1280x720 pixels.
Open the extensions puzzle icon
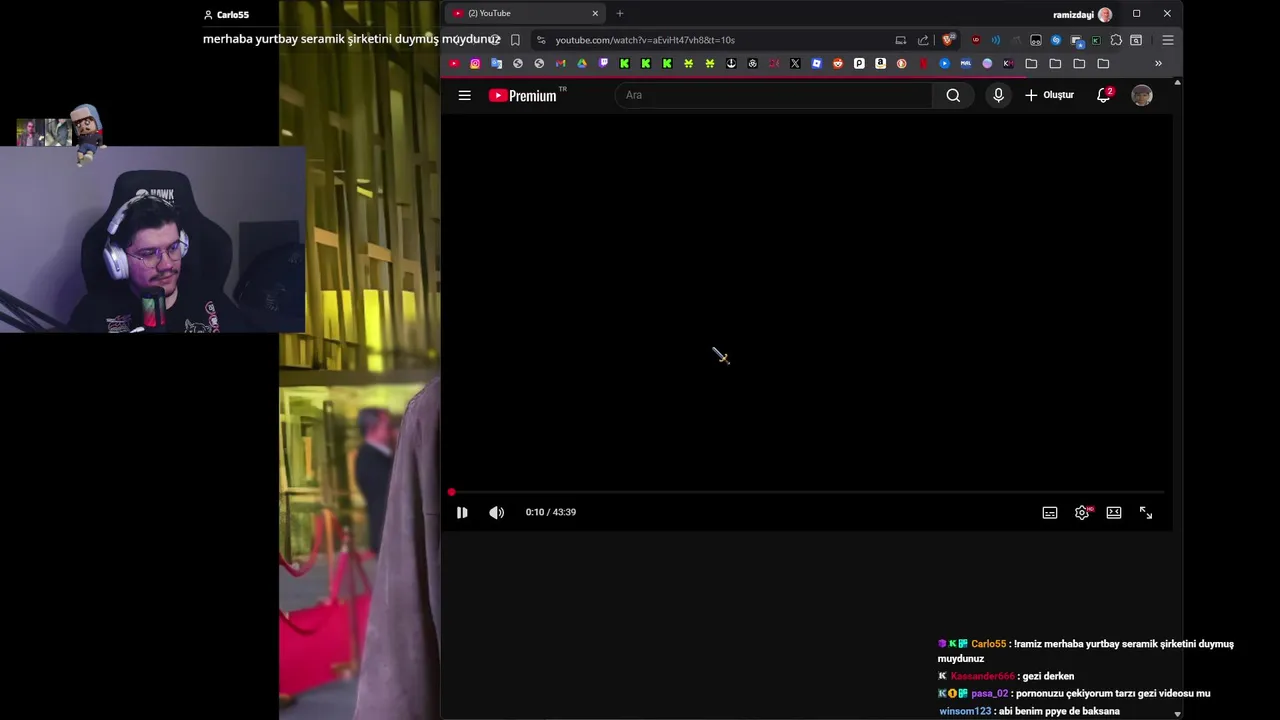pos(1116,40)
